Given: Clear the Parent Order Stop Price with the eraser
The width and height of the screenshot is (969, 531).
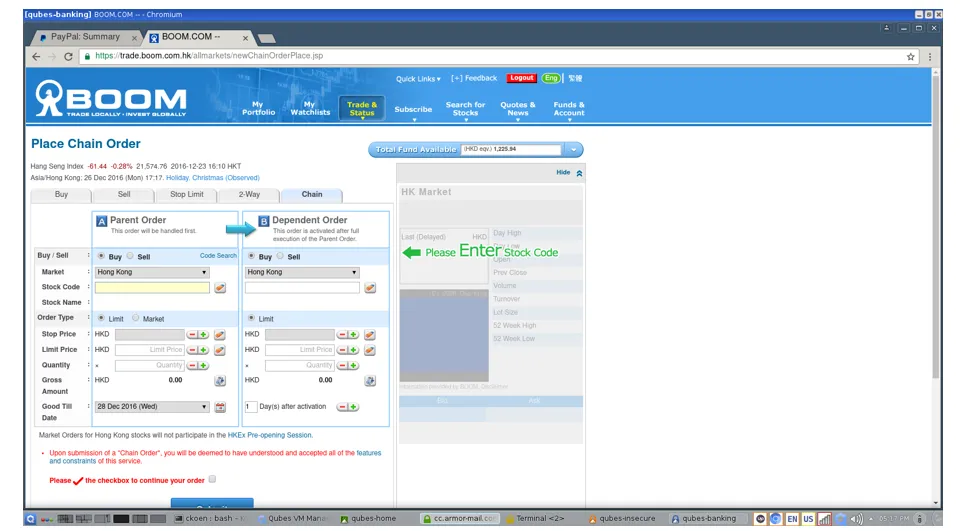Looking at the screenshot, I should [219, 334].
